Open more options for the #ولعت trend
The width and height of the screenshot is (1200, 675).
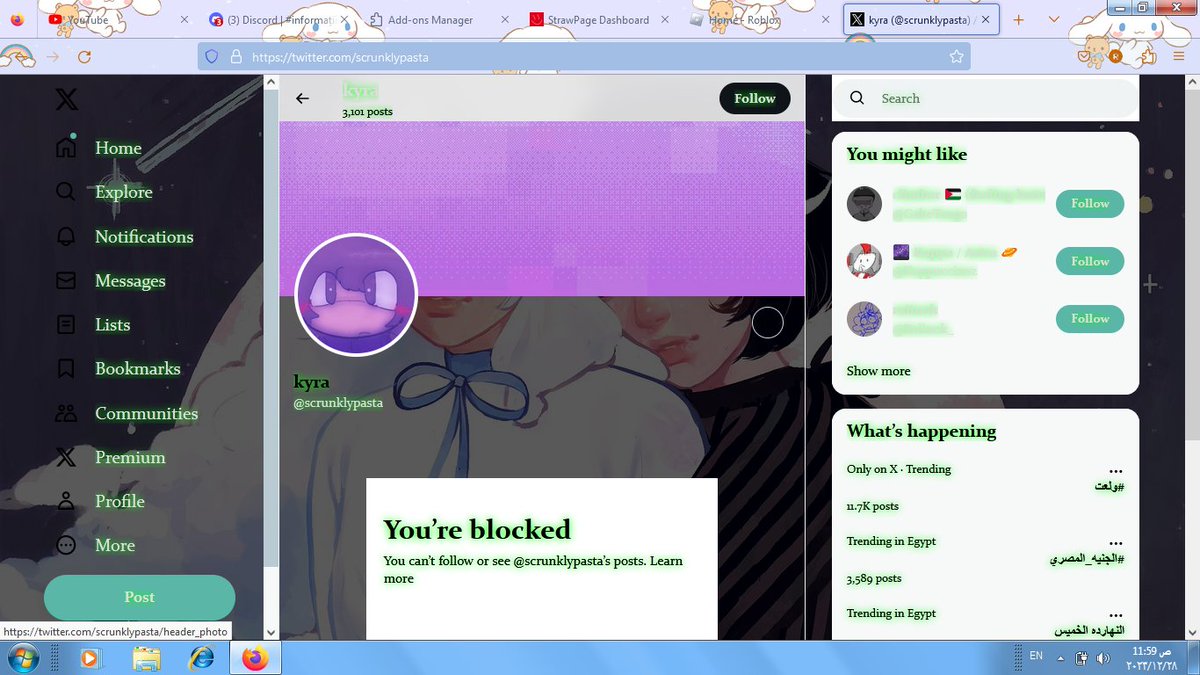click(x=1116, y=471)
